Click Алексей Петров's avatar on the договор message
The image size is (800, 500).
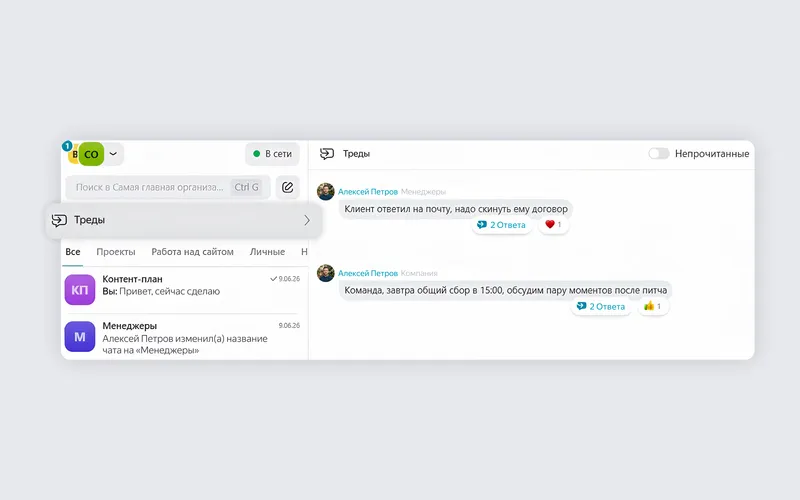point(326,192)
